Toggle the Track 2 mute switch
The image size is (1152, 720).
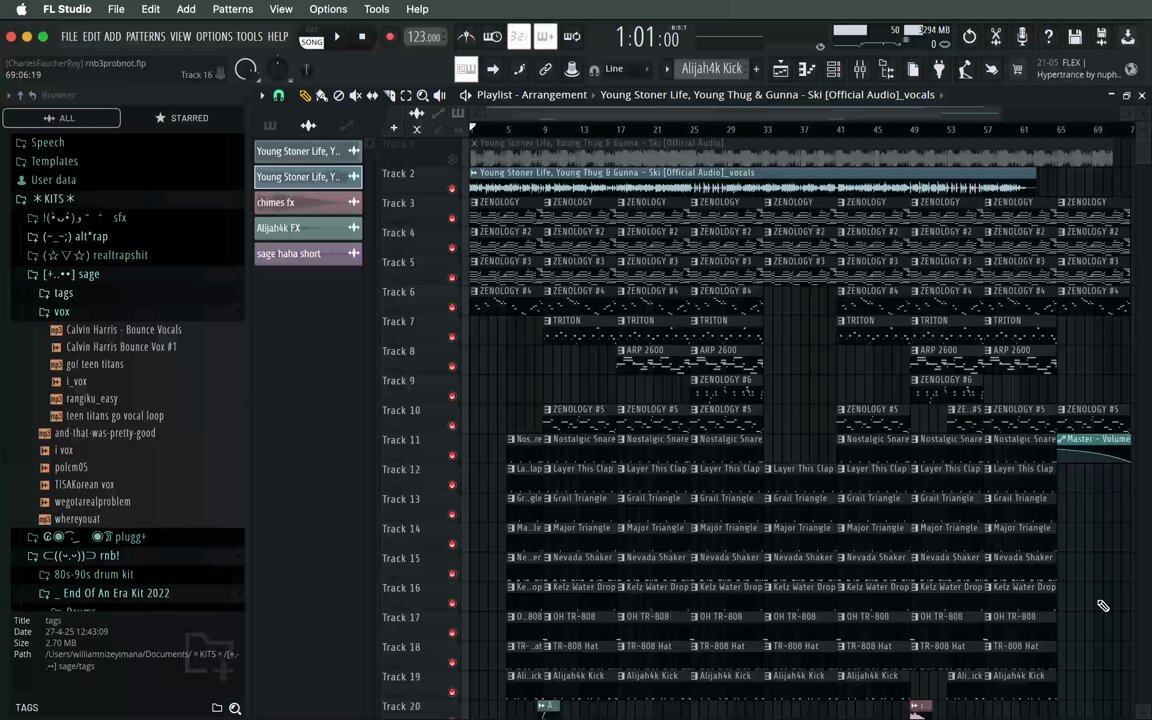[452, 189]
